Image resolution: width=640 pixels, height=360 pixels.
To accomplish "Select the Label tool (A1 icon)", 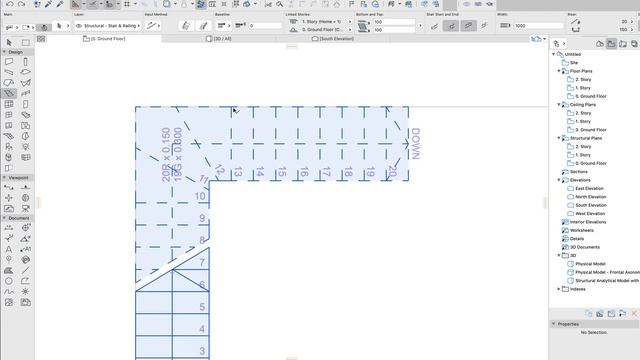I will [x=26, y=249].
